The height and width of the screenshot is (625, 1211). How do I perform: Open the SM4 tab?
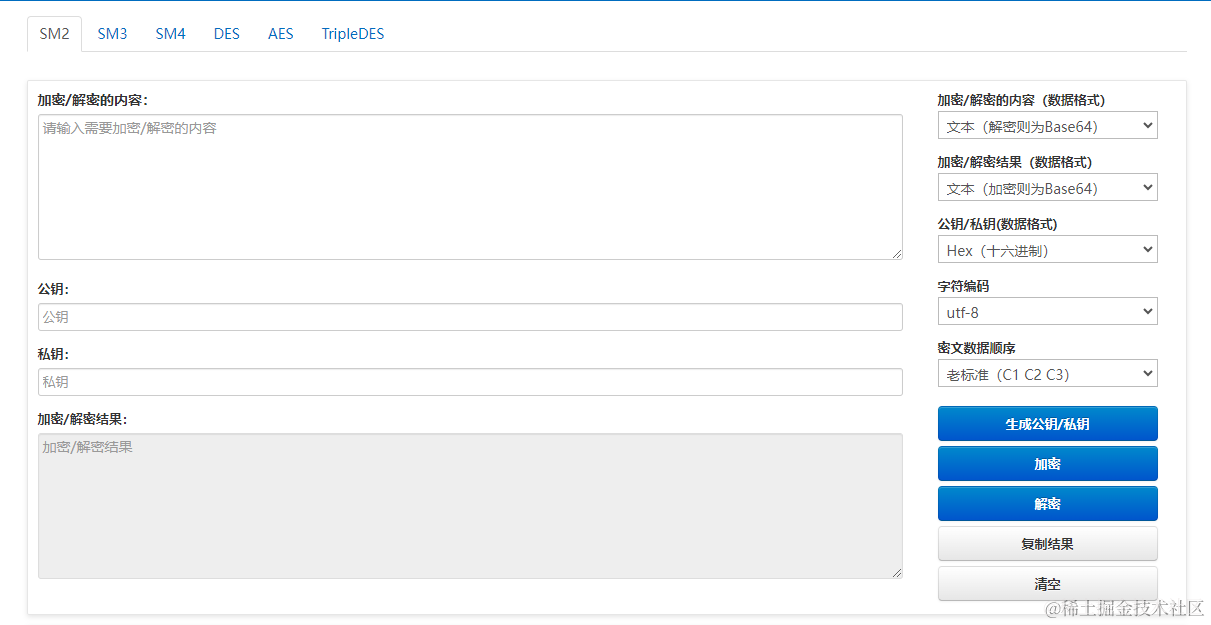coord(170,34)
